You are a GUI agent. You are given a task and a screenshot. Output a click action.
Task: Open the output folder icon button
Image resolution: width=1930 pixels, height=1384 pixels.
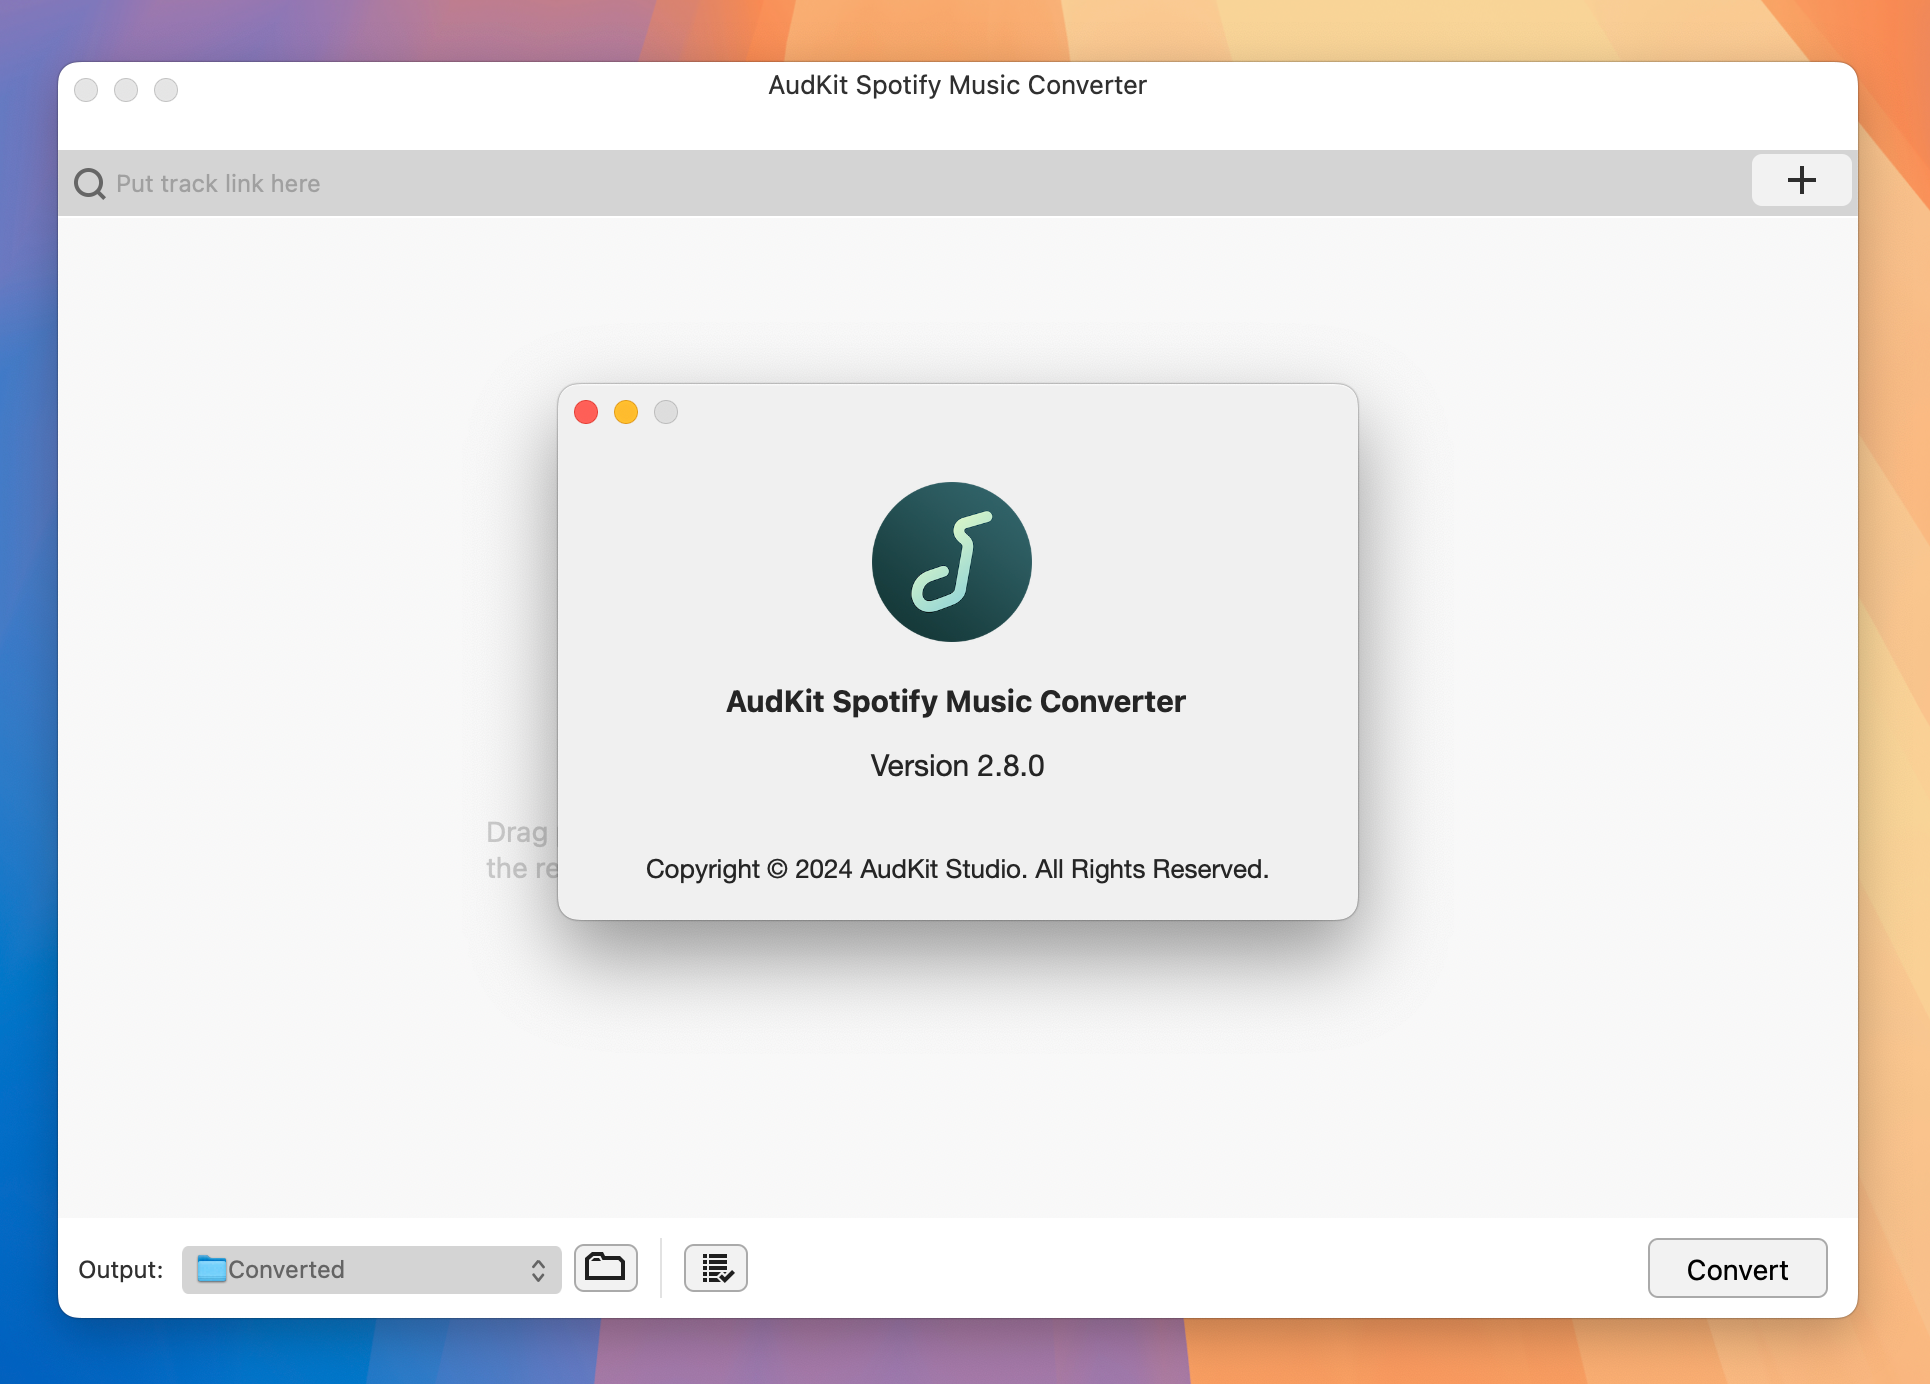click(605, 1268)
